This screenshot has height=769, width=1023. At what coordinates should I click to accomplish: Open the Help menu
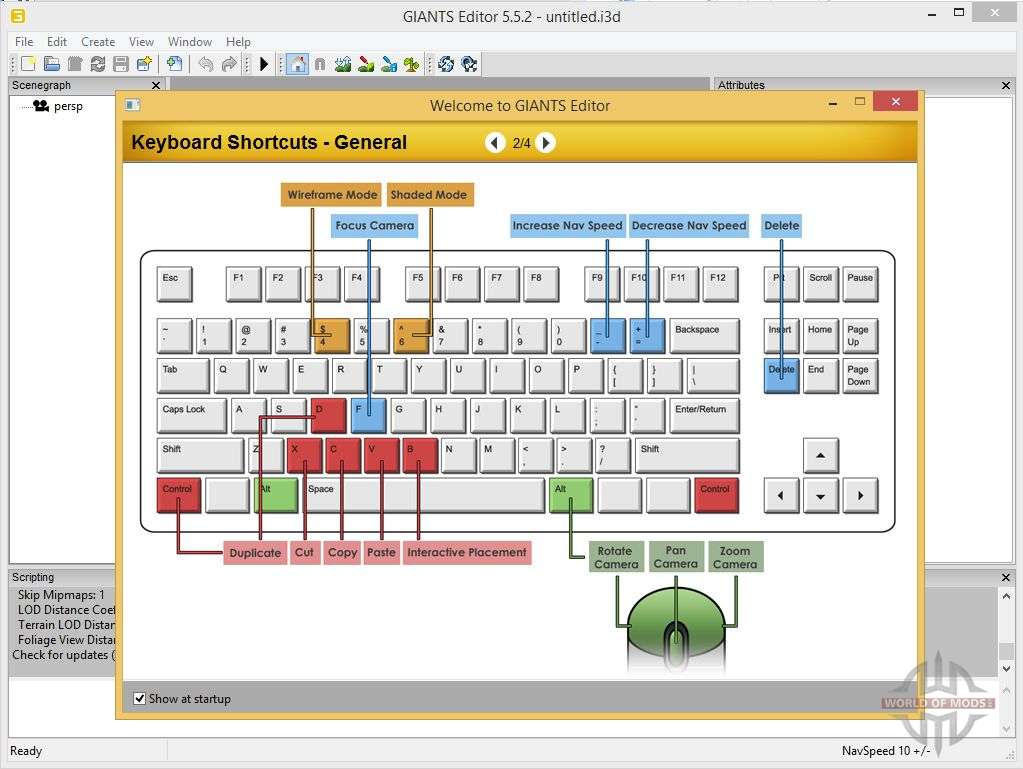238,42
